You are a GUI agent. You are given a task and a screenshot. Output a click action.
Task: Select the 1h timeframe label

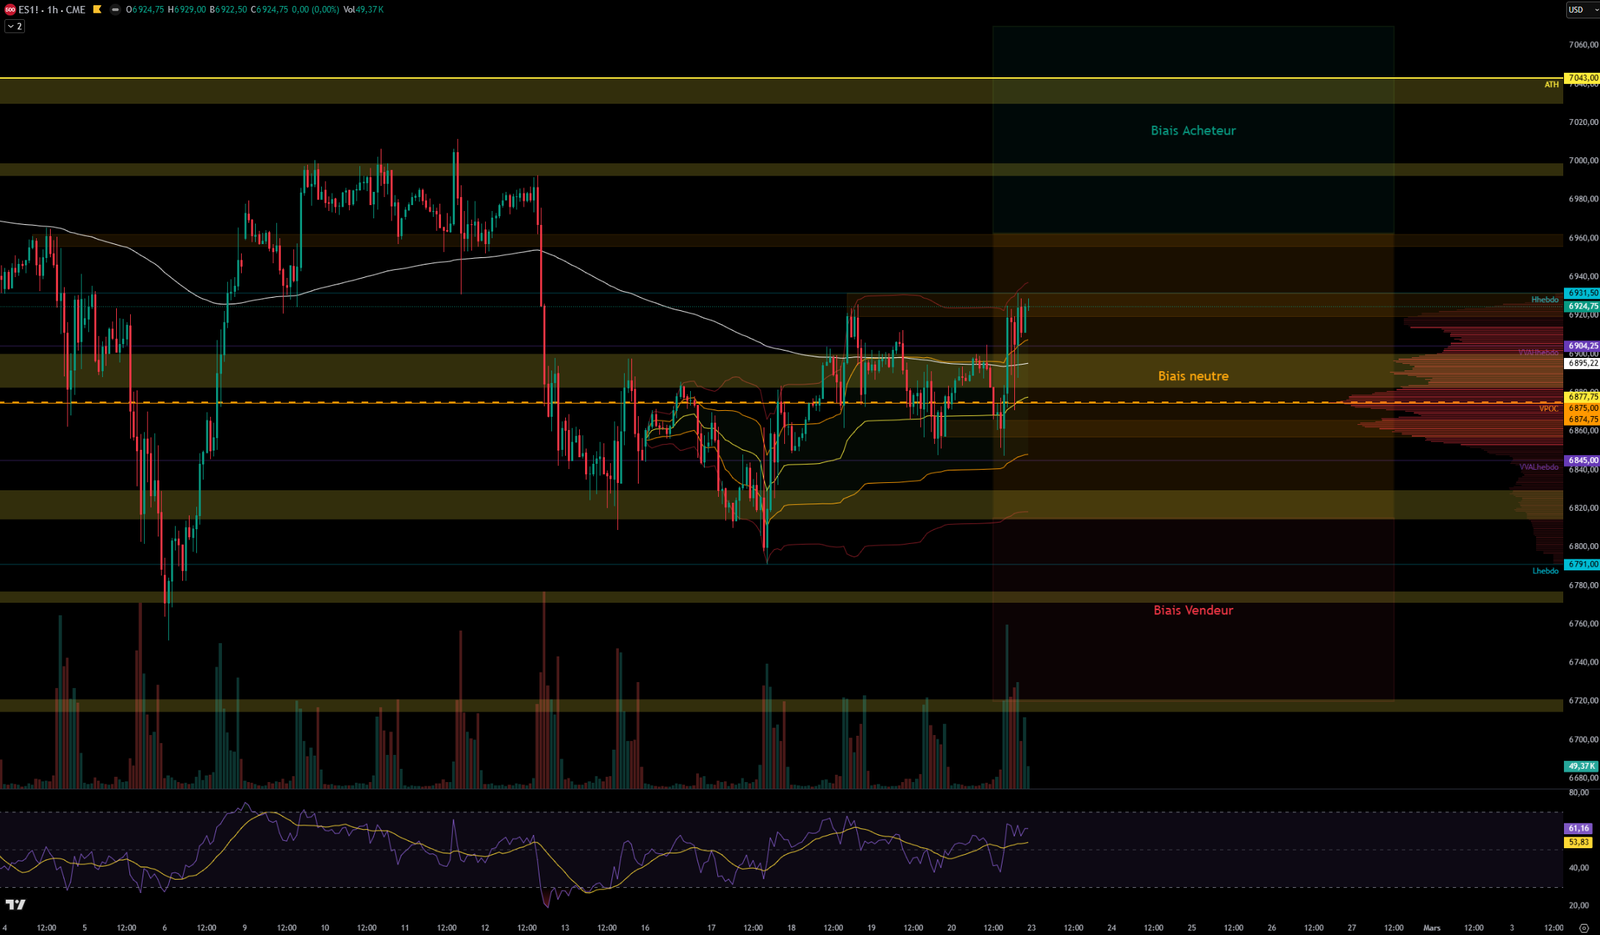tap(52, 11)
